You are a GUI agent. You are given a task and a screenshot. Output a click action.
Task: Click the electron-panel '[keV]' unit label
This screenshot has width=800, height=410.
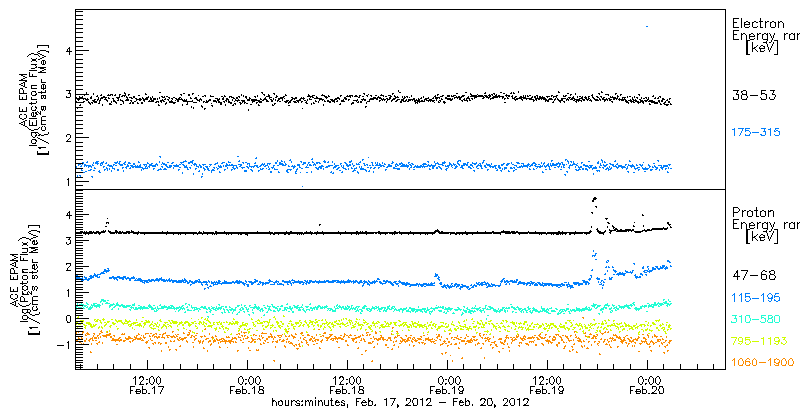click(762, 48)
